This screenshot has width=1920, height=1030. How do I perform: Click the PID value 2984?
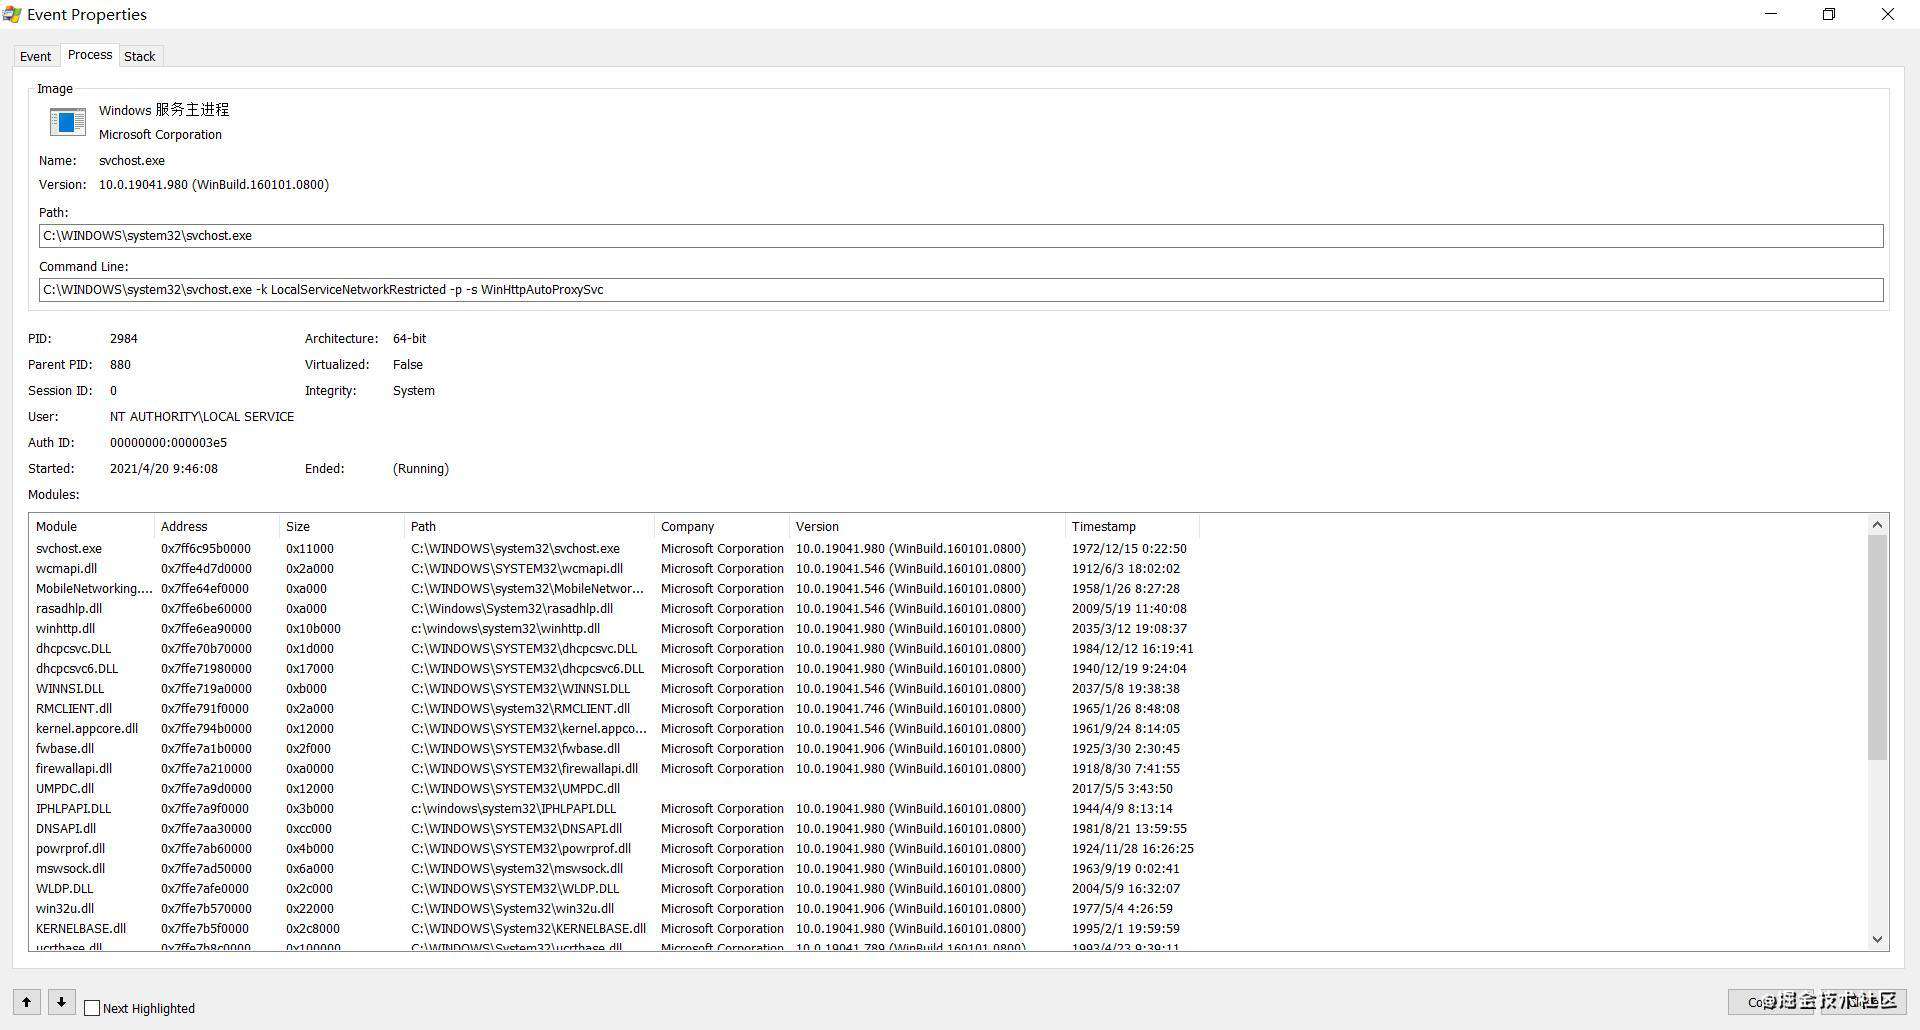(x=124, y=339)
